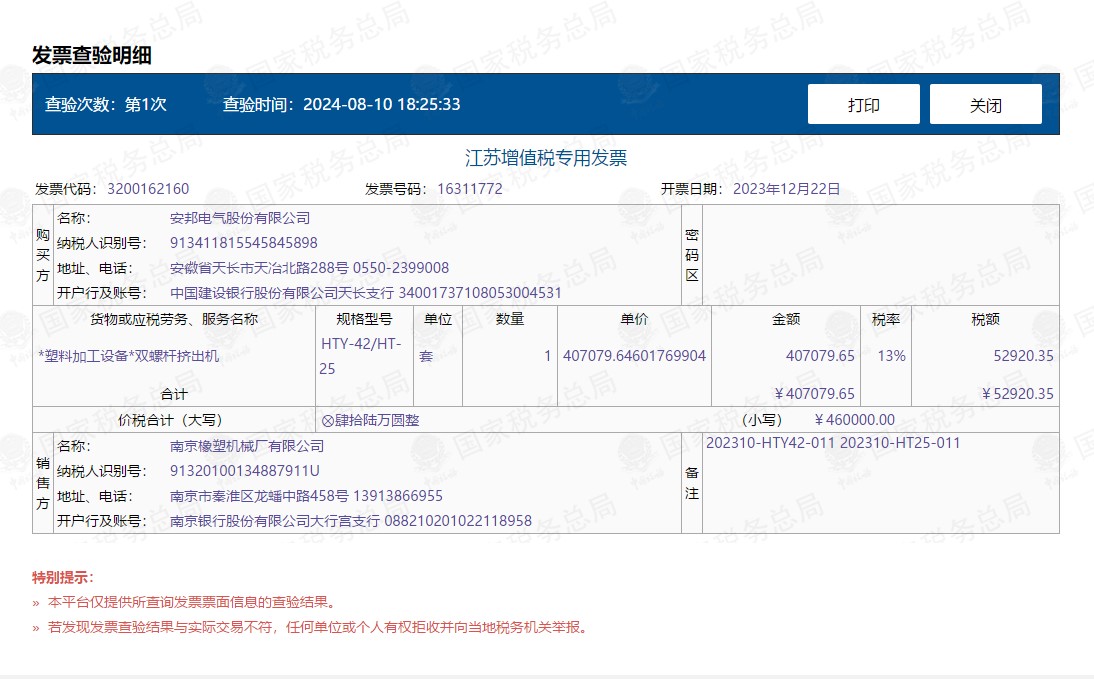Click buyer address 安徽省天长市天冶北路288号
This screenshot has height=679, width=1094.
259,268
